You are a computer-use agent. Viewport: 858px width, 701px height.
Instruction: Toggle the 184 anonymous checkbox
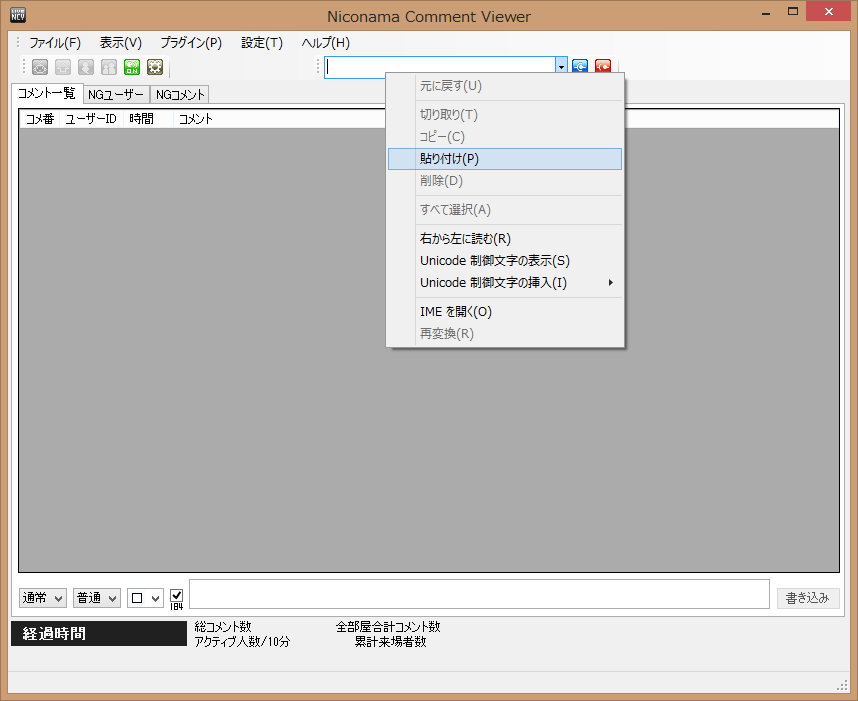click(x=176, y=595)
